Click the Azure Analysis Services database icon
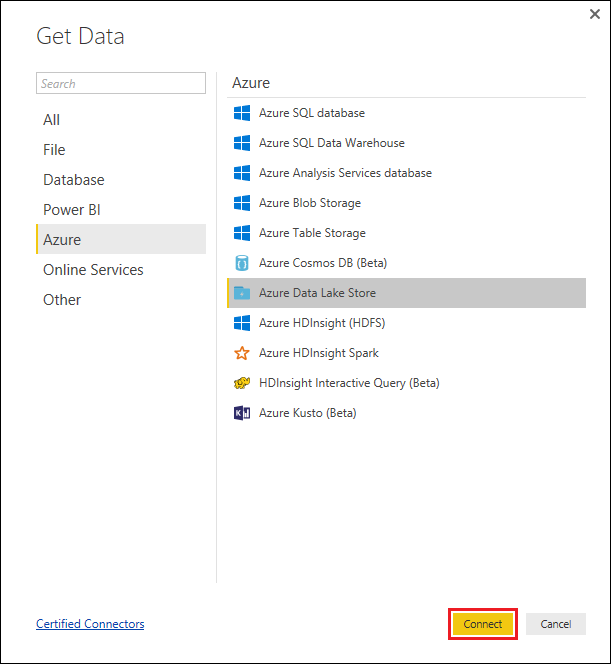Screen dimensions: 611x664 point(242,173)
